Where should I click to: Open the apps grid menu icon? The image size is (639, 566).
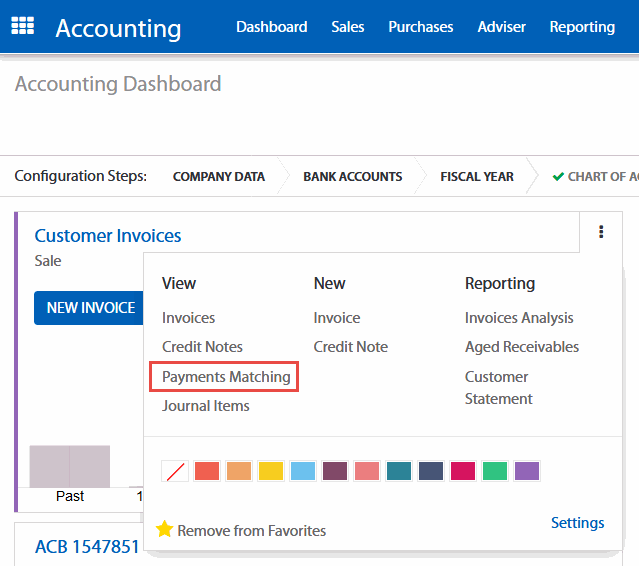pyautogui.click(x=22, y=27)
